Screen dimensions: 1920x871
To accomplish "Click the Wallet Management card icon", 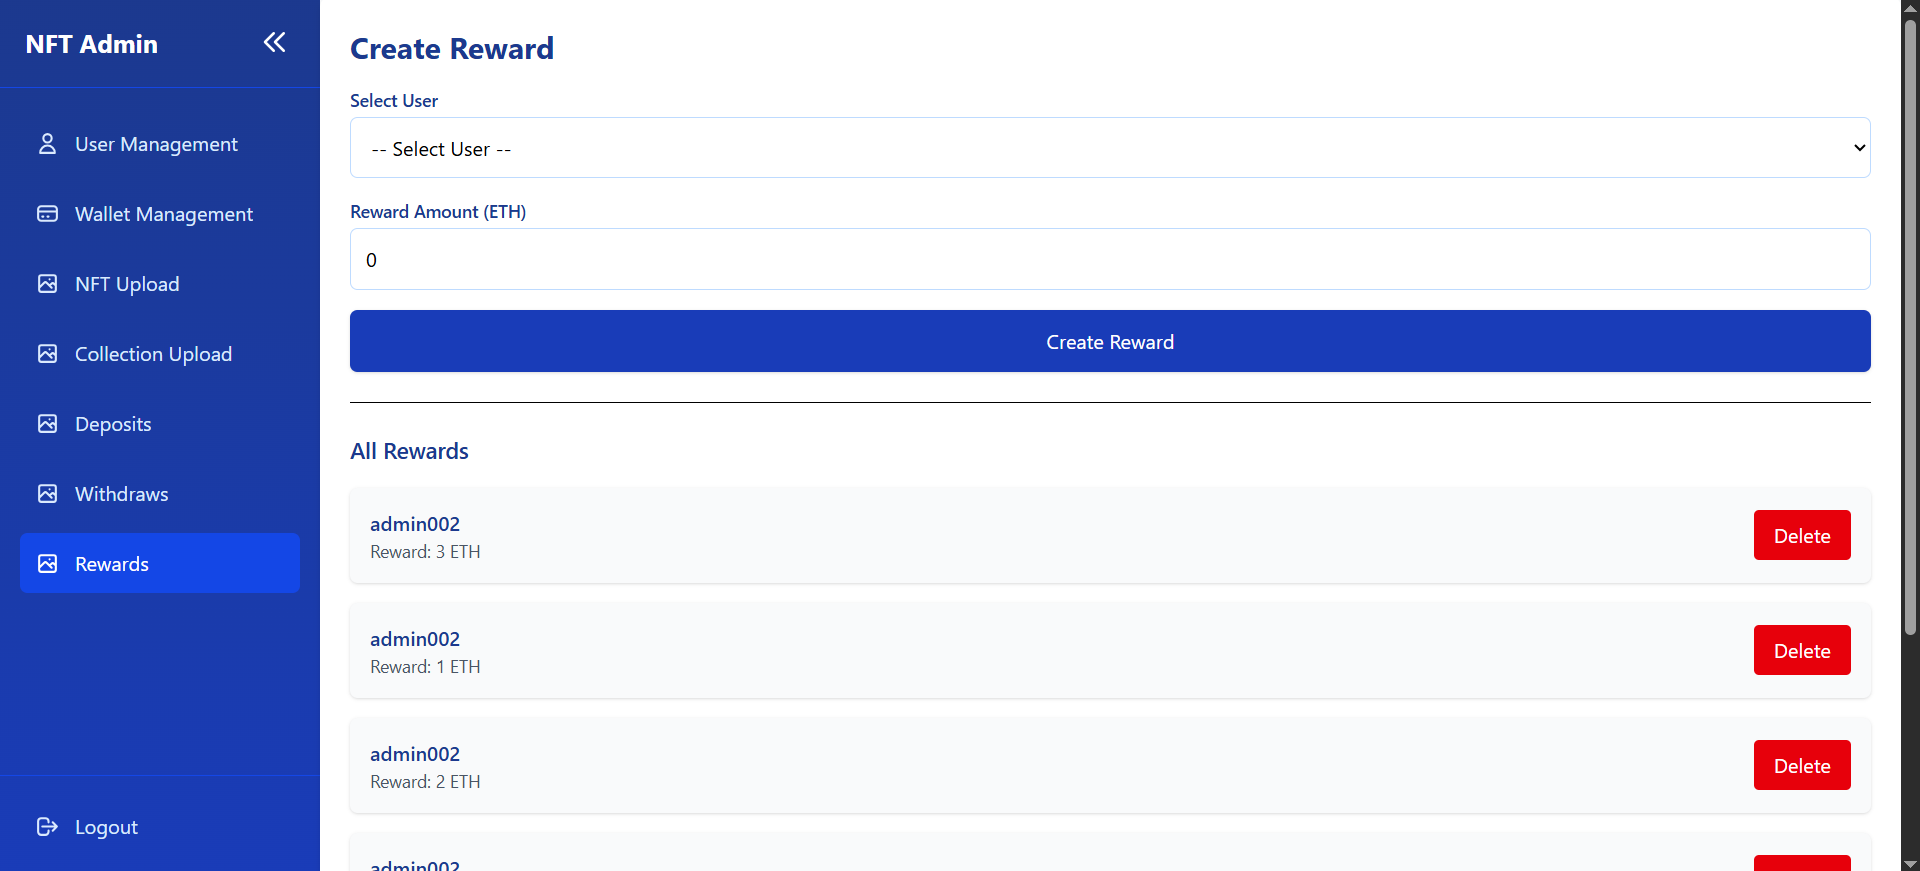I will (x=47, y=214).
